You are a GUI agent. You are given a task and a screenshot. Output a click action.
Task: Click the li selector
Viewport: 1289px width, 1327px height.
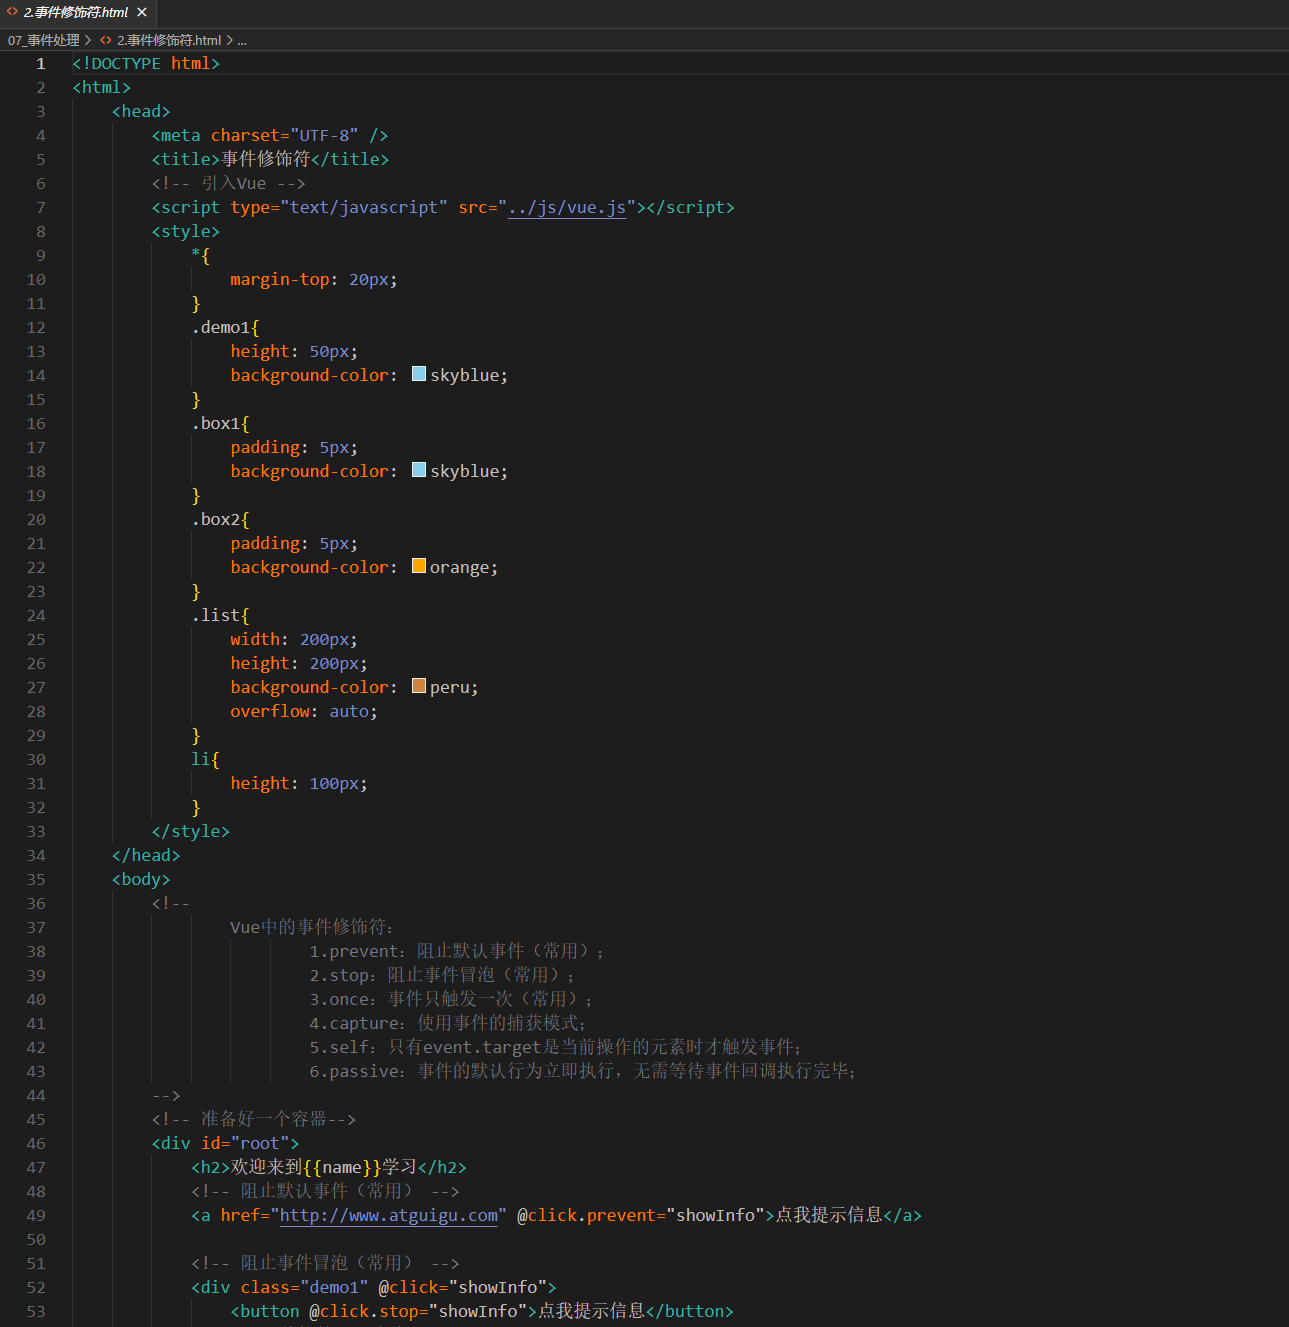pos(201,759)
